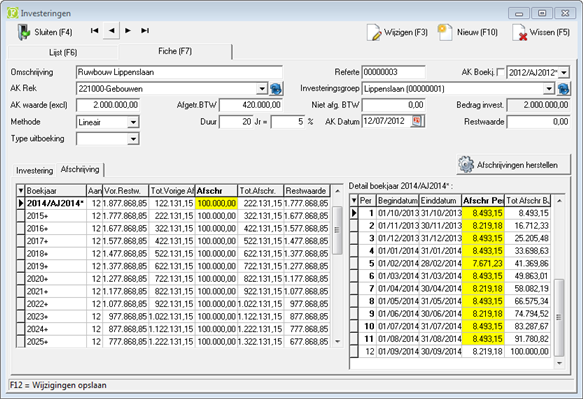
Task: Switch to the Lijst (F6) tab
Action: (63, 52)
